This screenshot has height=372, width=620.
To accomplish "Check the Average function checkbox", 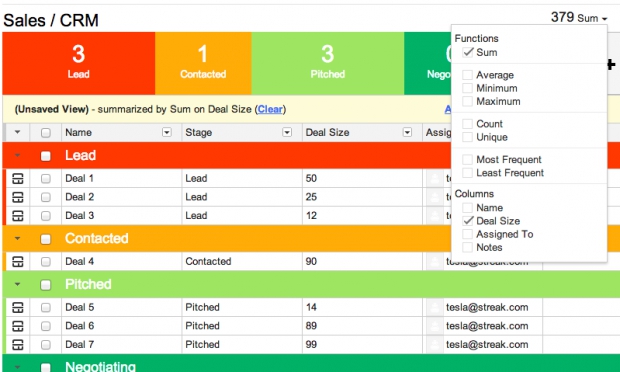I will (467, 75).
